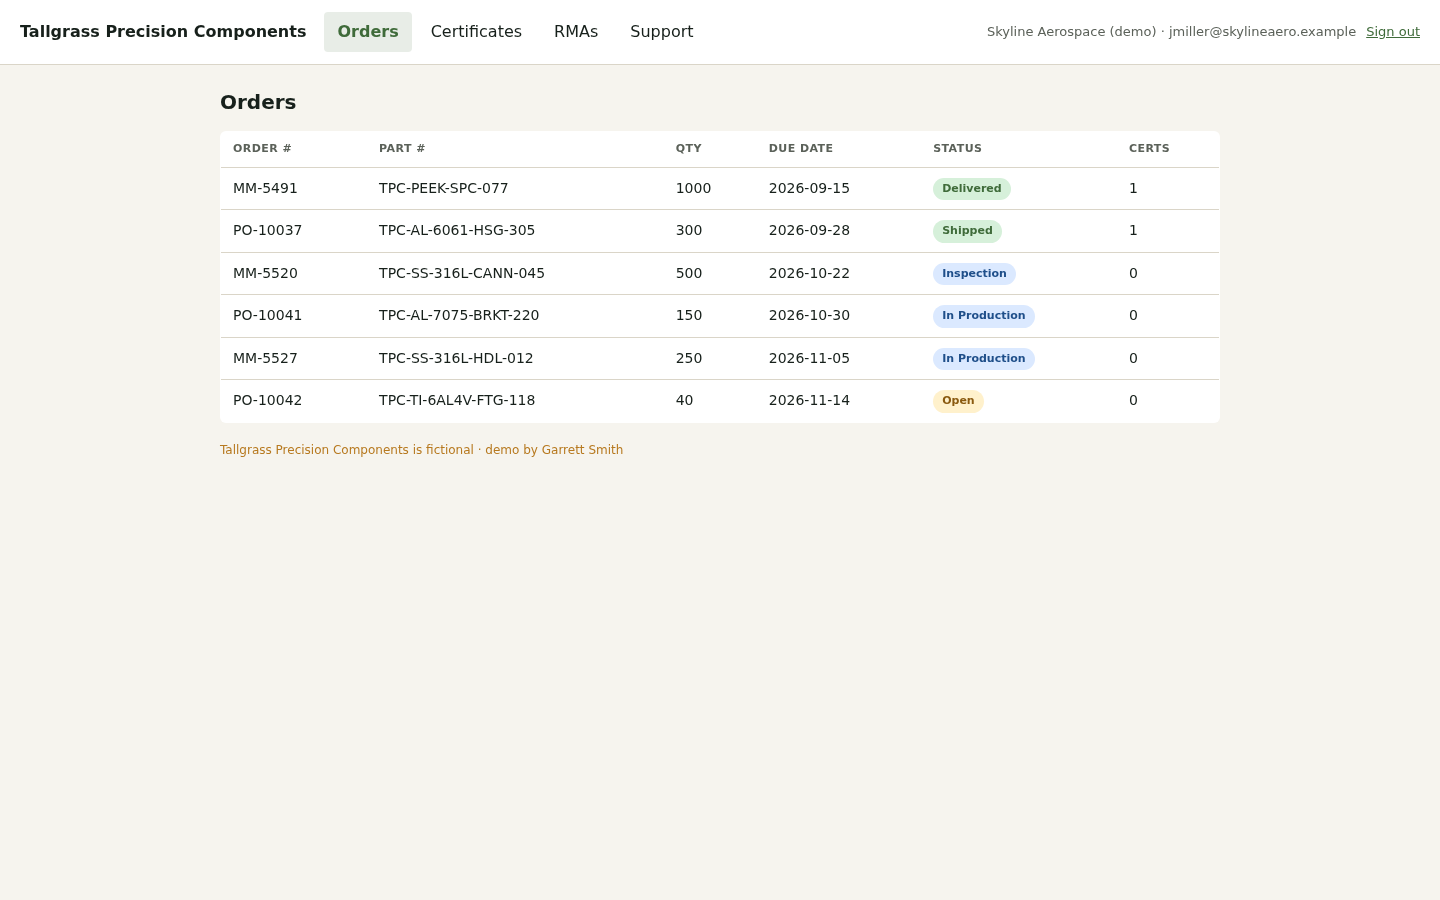Click the Orders page heading
1440x900 pixels.
258,102
